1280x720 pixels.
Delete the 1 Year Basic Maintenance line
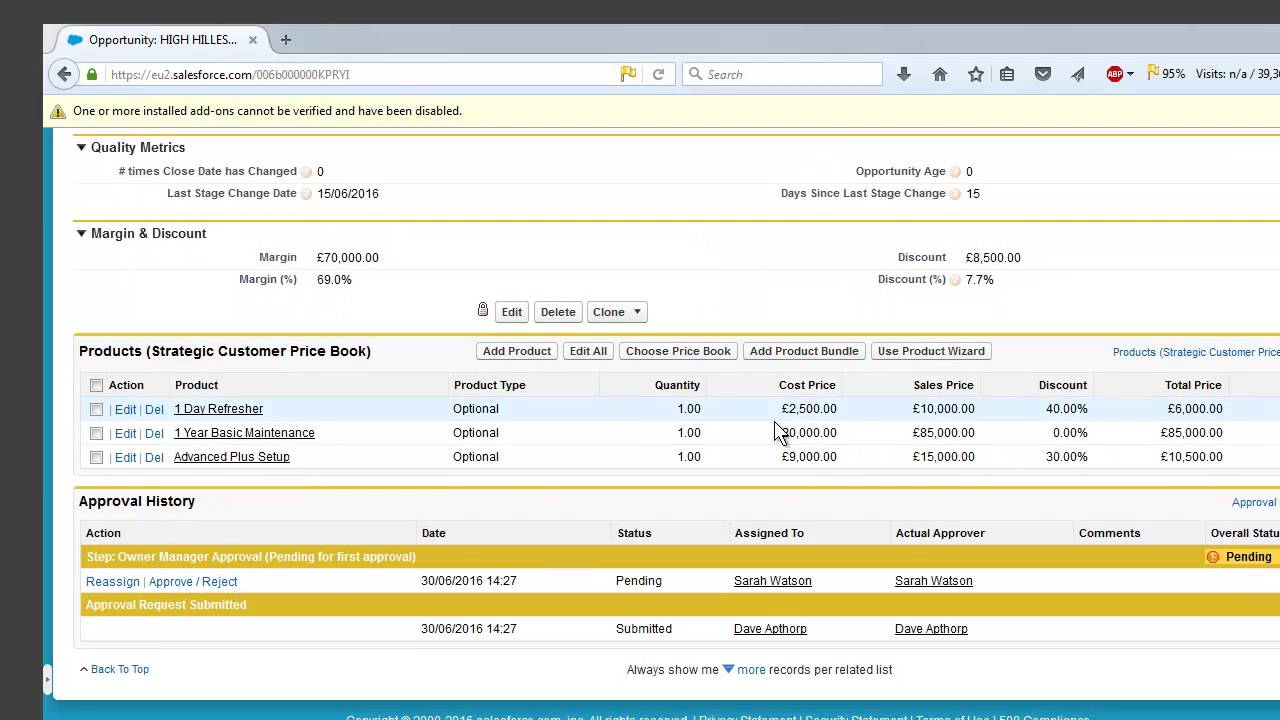[x=154, y=433]
